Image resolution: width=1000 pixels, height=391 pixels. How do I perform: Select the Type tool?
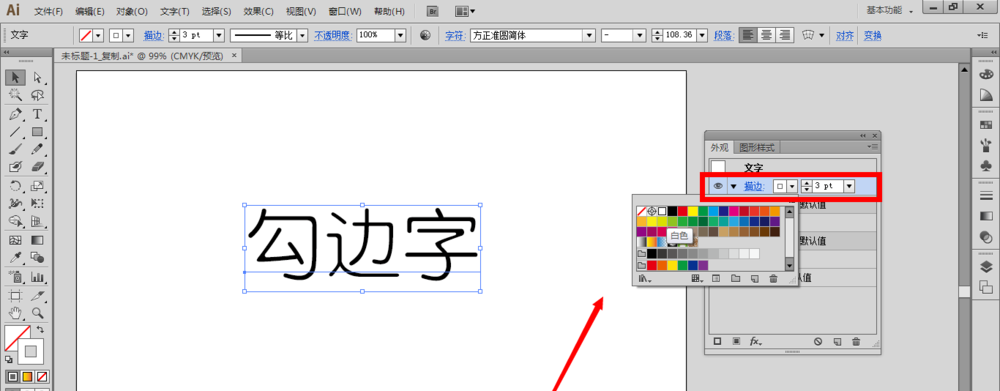pyautogui.click(x=37, y=114)
